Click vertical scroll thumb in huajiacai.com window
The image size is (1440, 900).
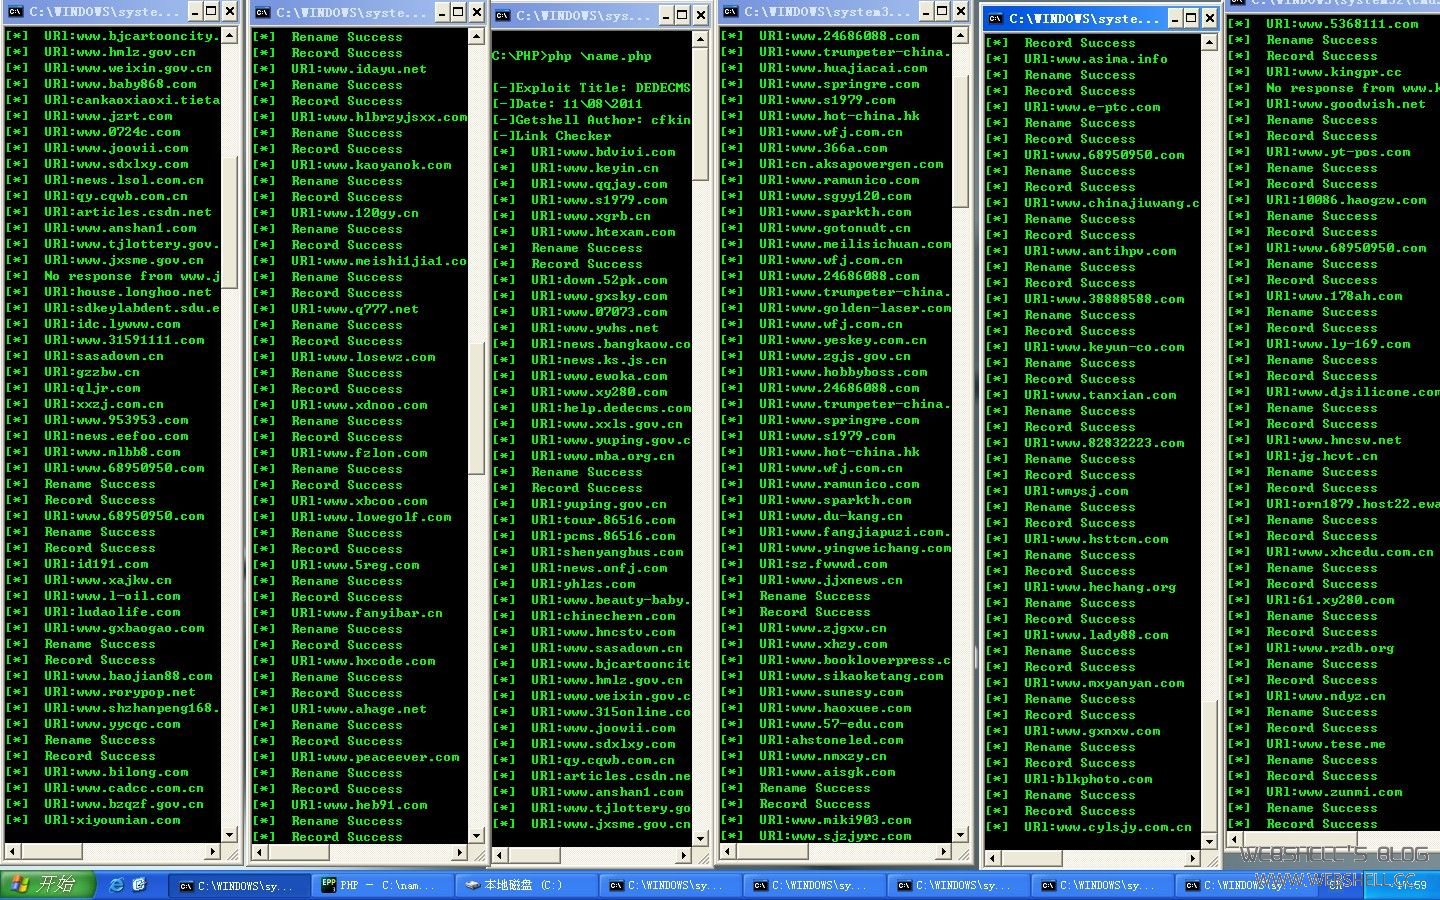tap(960, 139)
